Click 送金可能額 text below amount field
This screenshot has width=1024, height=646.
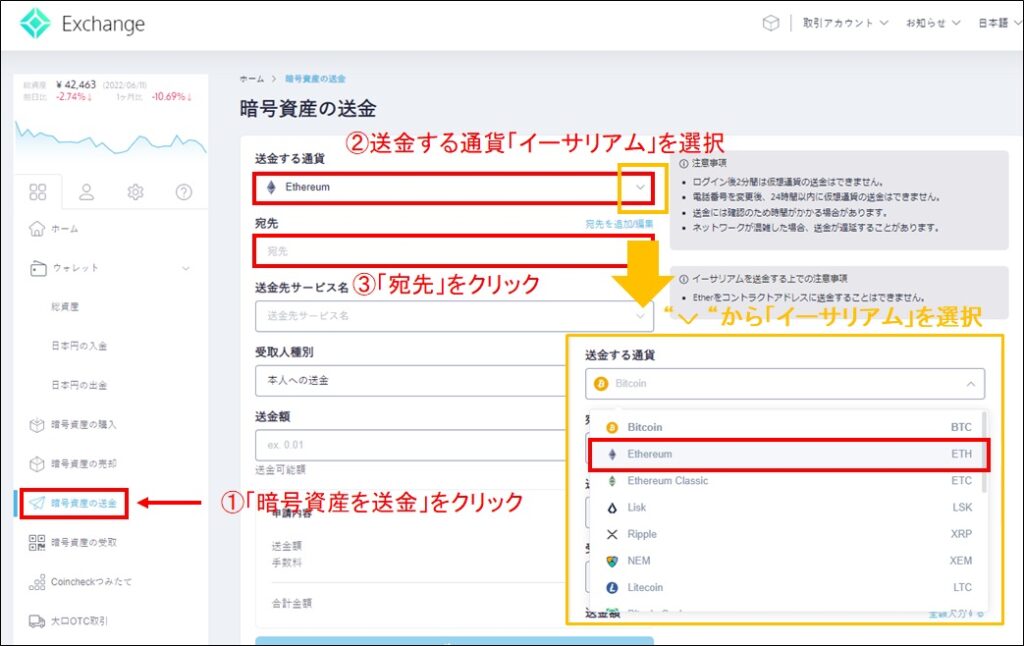point(280,470)
